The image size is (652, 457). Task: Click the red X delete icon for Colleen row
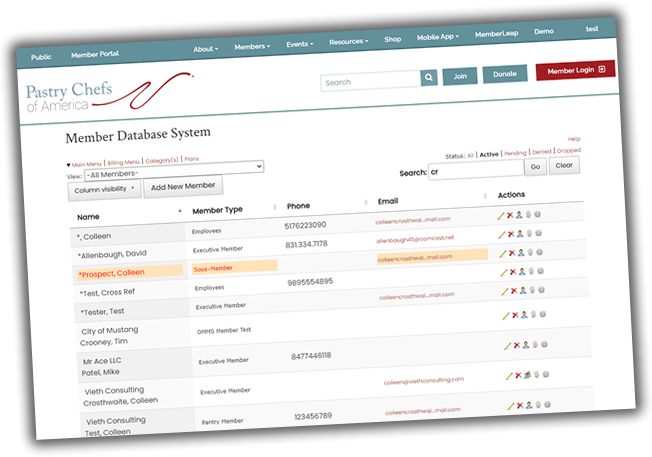click(510, 215)
